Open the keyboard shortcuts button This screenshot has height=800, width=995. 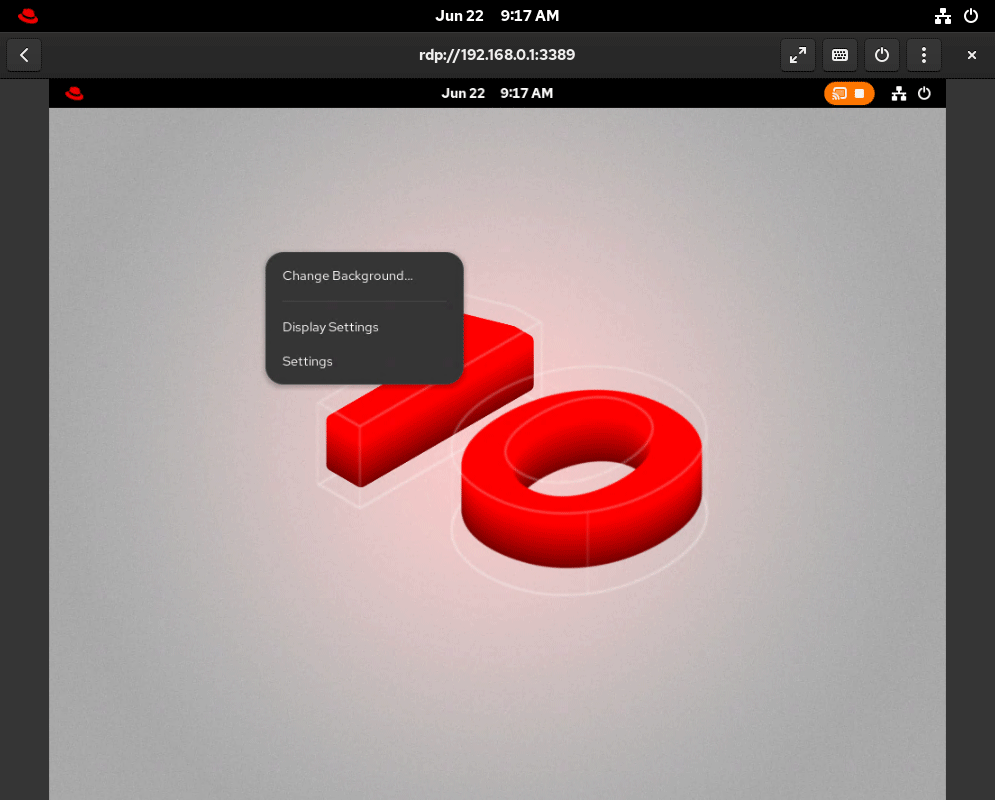pos(840,55)
